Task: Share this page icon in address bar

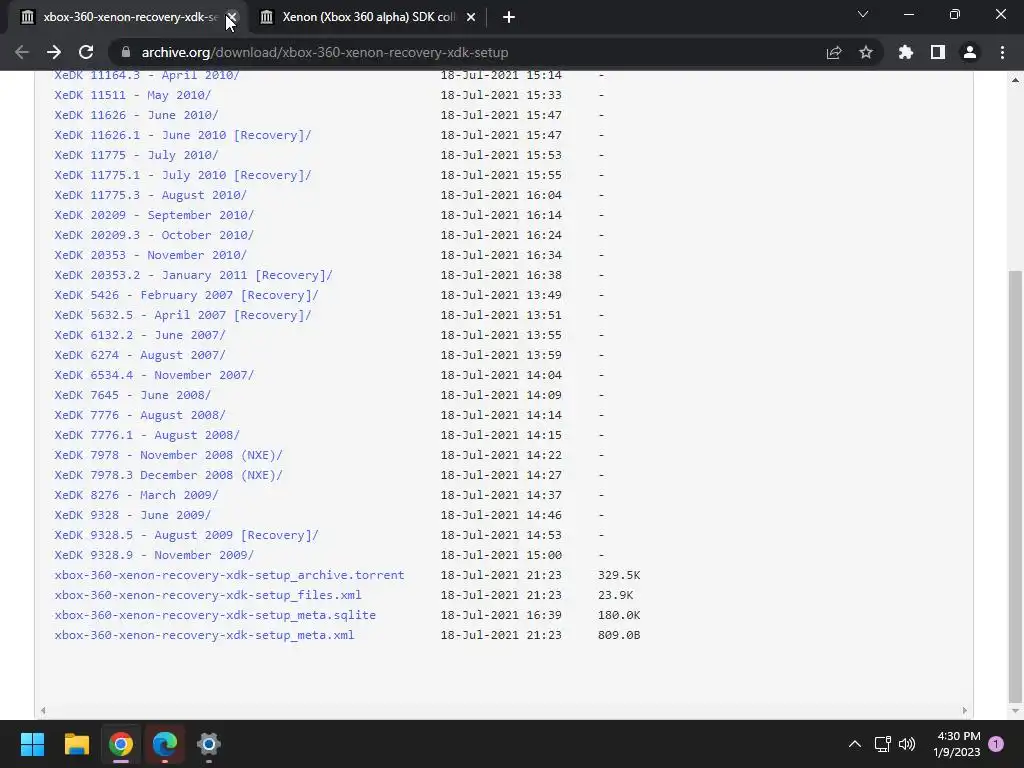Action: click(x=834, y=52)
